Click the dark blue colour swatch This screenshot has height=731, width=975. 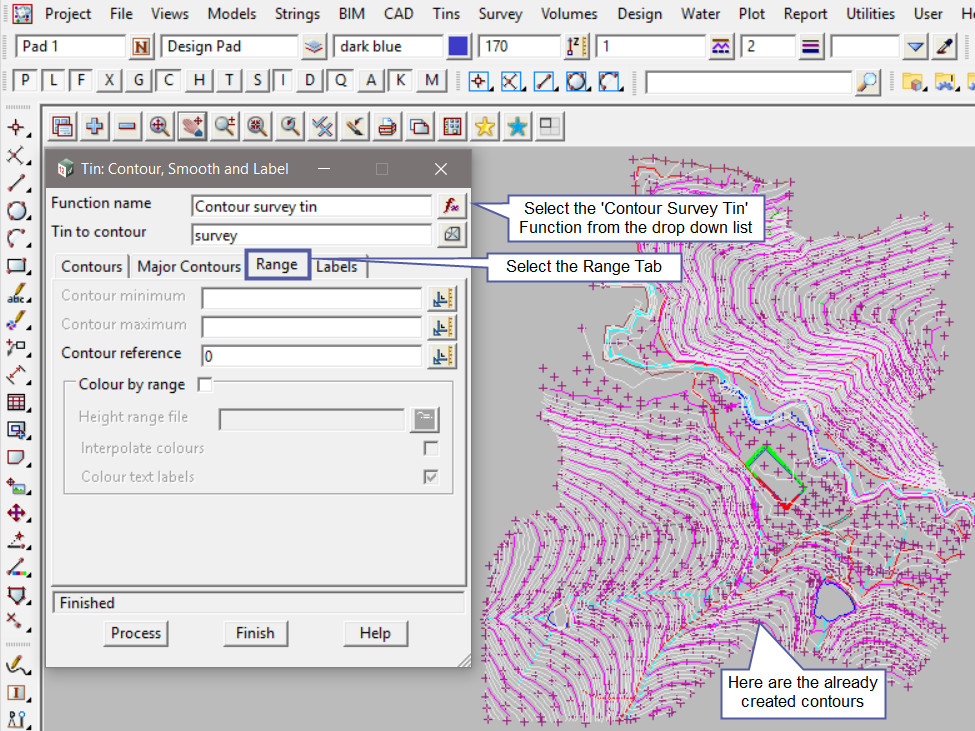(458, 47)
